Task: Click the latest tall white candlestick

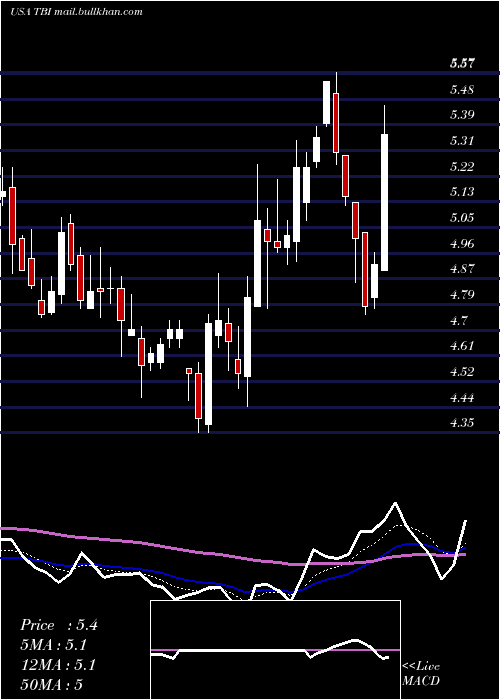Action: pos(384,202)
